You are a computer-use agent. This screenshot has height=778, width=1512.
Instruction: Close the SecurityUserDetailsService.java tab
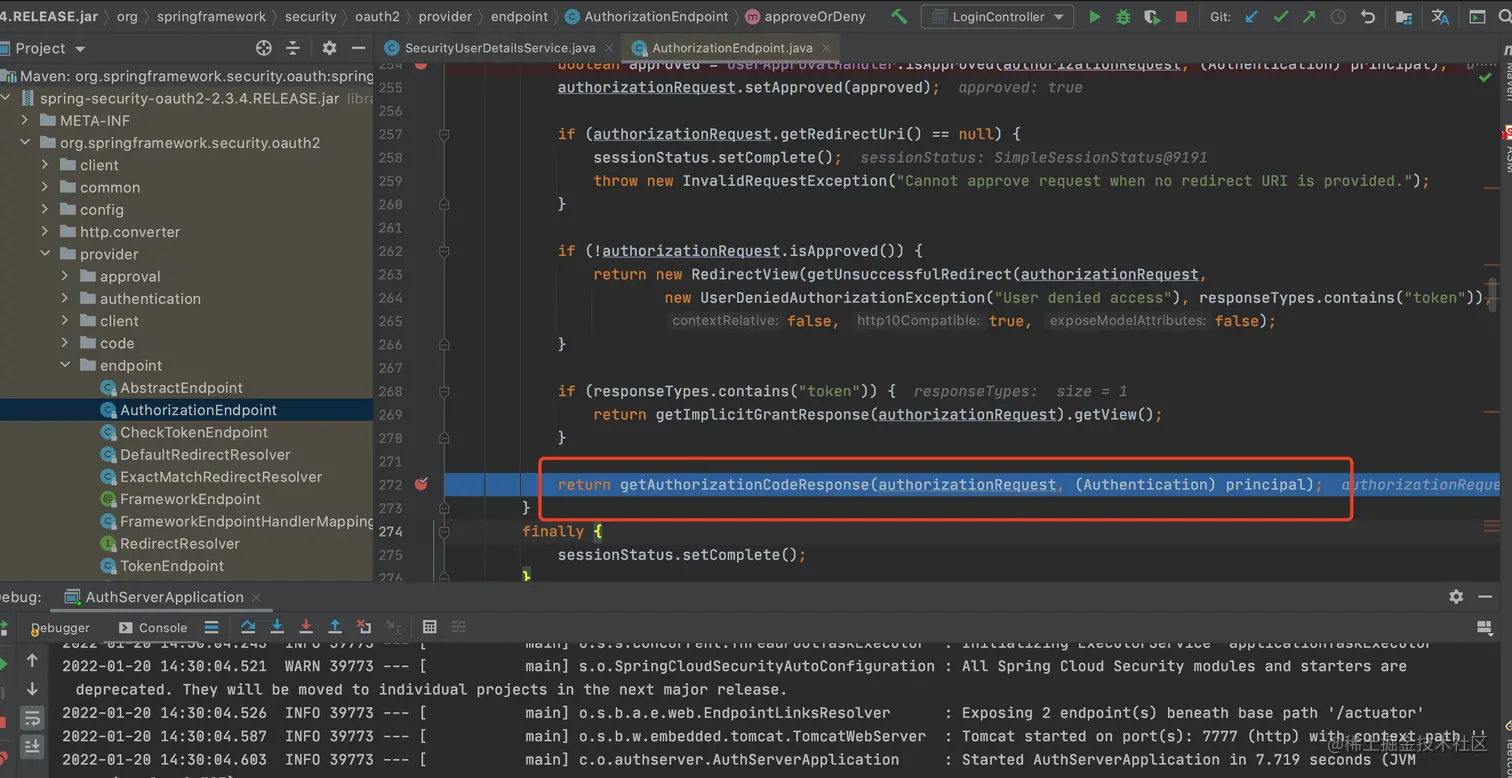click(x=607, y=48)
